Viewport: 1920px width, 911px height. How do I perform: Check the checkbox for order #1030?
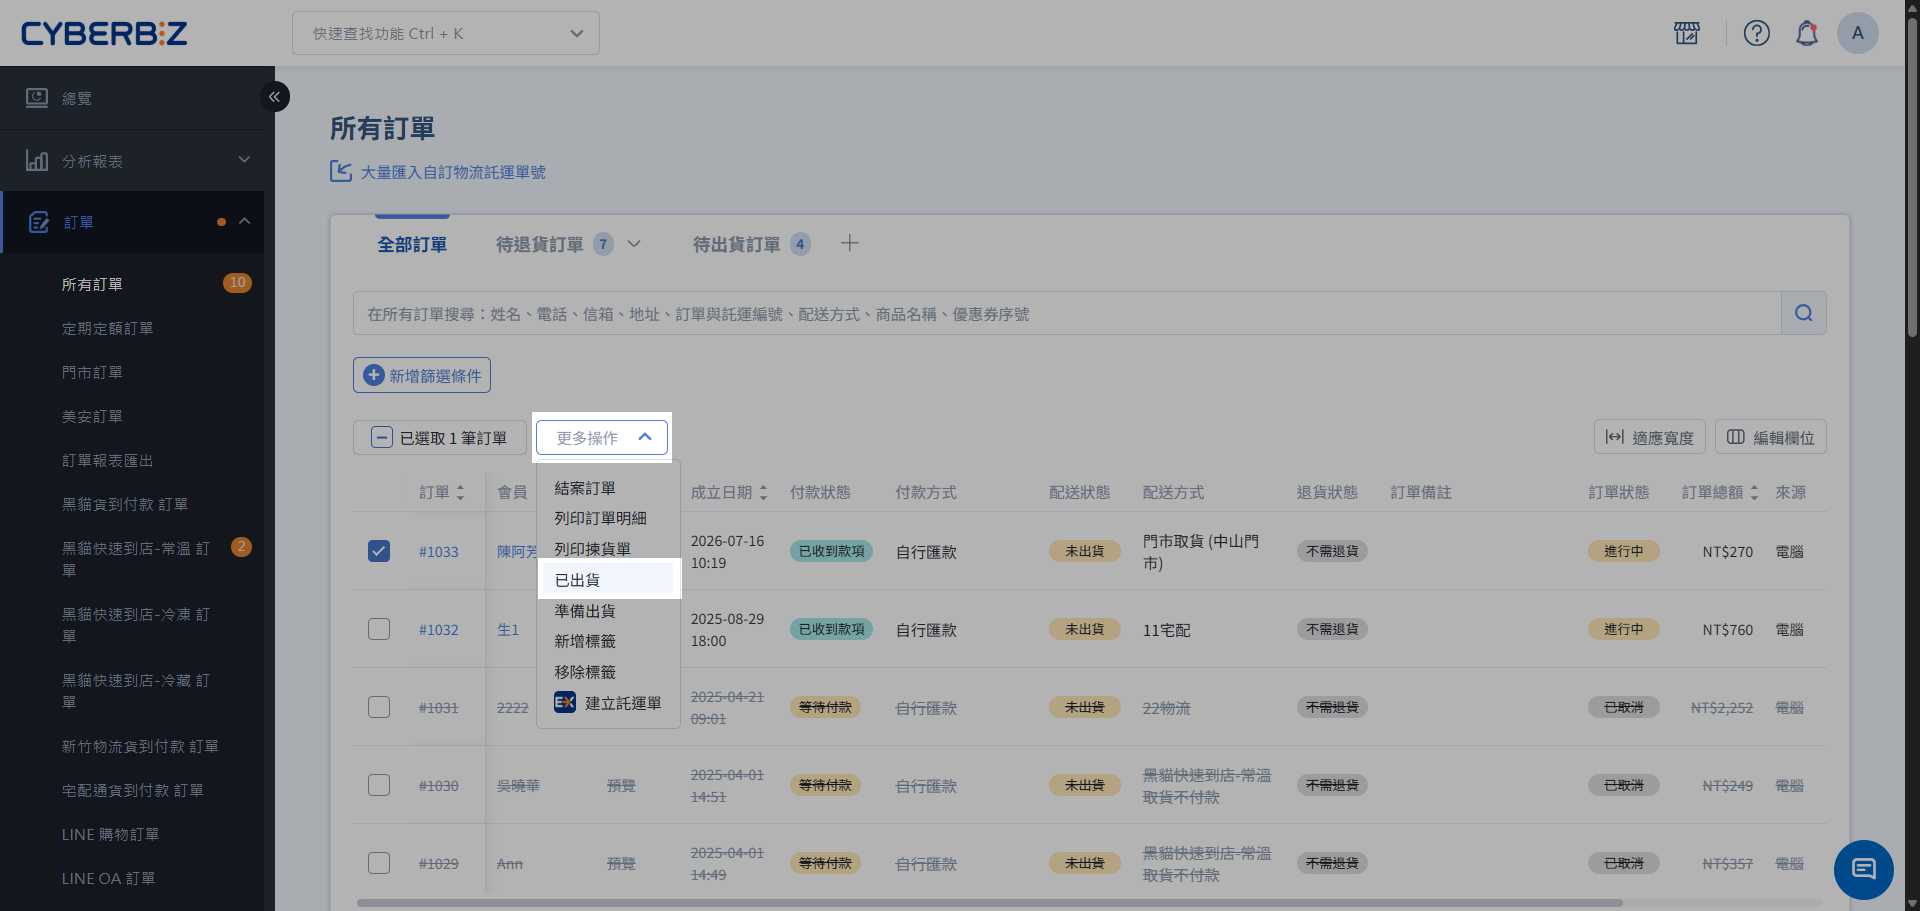(379, 785)
